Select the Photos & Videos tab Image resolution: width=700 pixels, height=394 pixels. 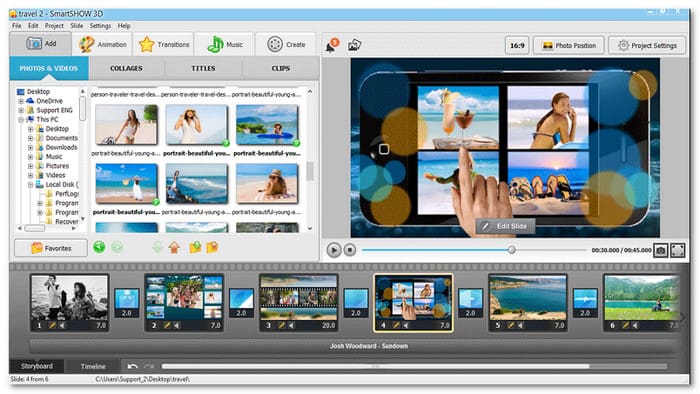[49, 68]
